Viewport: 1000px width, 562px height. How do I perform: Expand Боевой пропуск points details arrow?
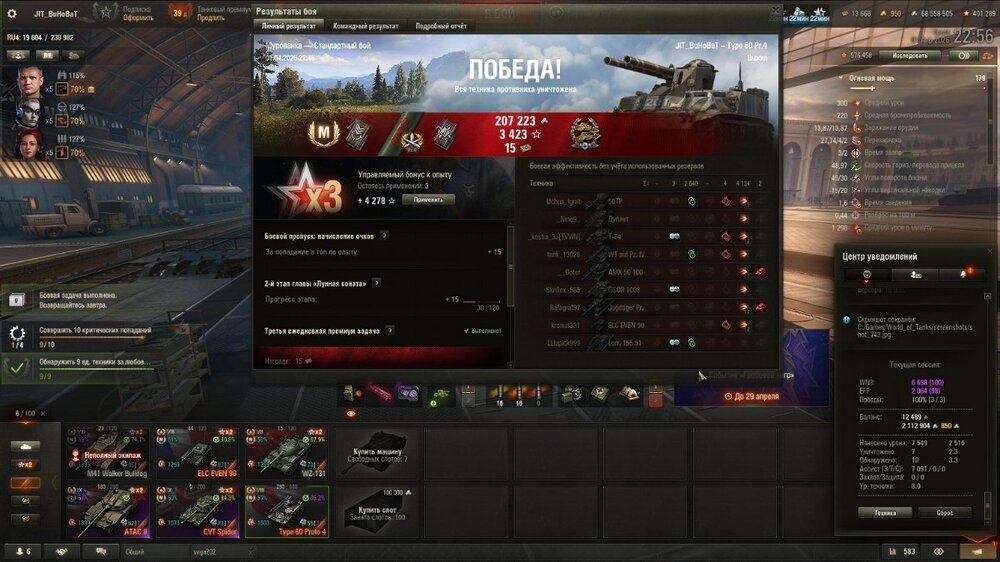coord(385,235)
